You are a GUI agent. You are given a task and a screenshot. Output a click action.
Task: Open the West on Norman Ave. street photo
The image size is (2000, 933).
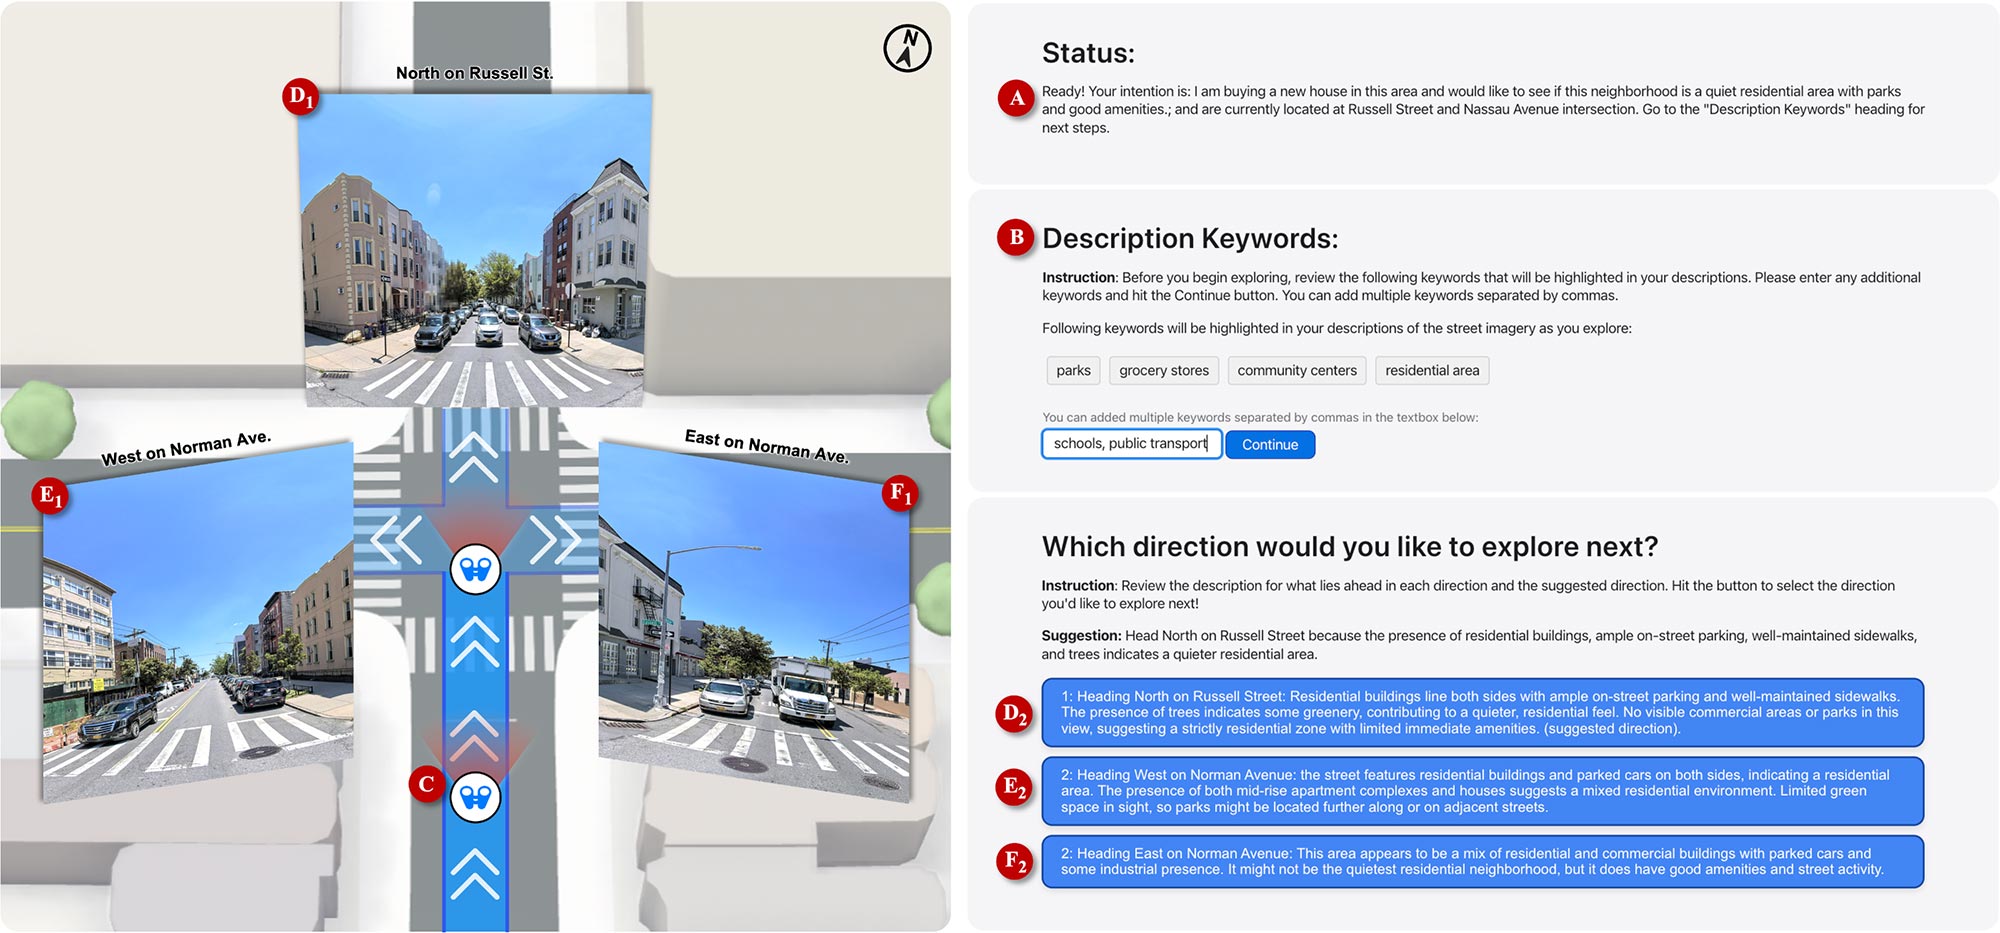tap(198, 621)
